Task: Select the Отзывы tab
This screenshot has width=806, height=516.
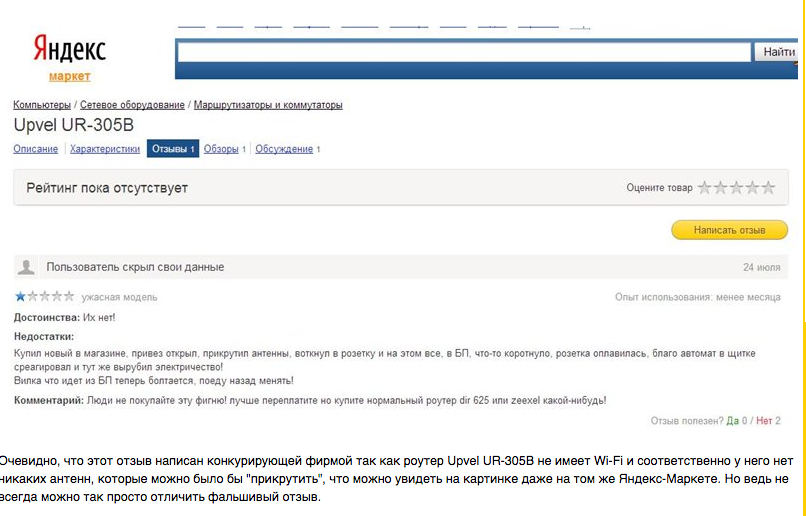Action: pyautogui.click(x=173, y=149)
